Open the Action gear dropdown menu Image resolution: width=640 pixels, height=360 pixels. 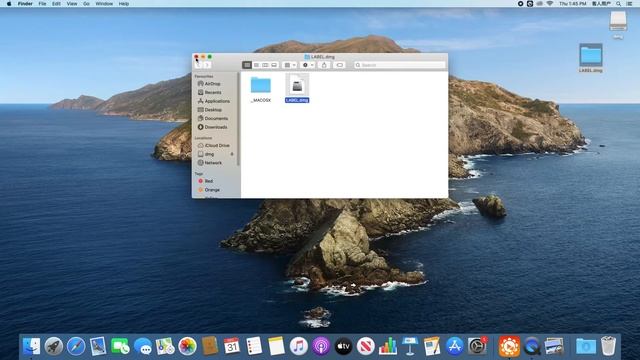pyautogui.click(x=308, y=65)
